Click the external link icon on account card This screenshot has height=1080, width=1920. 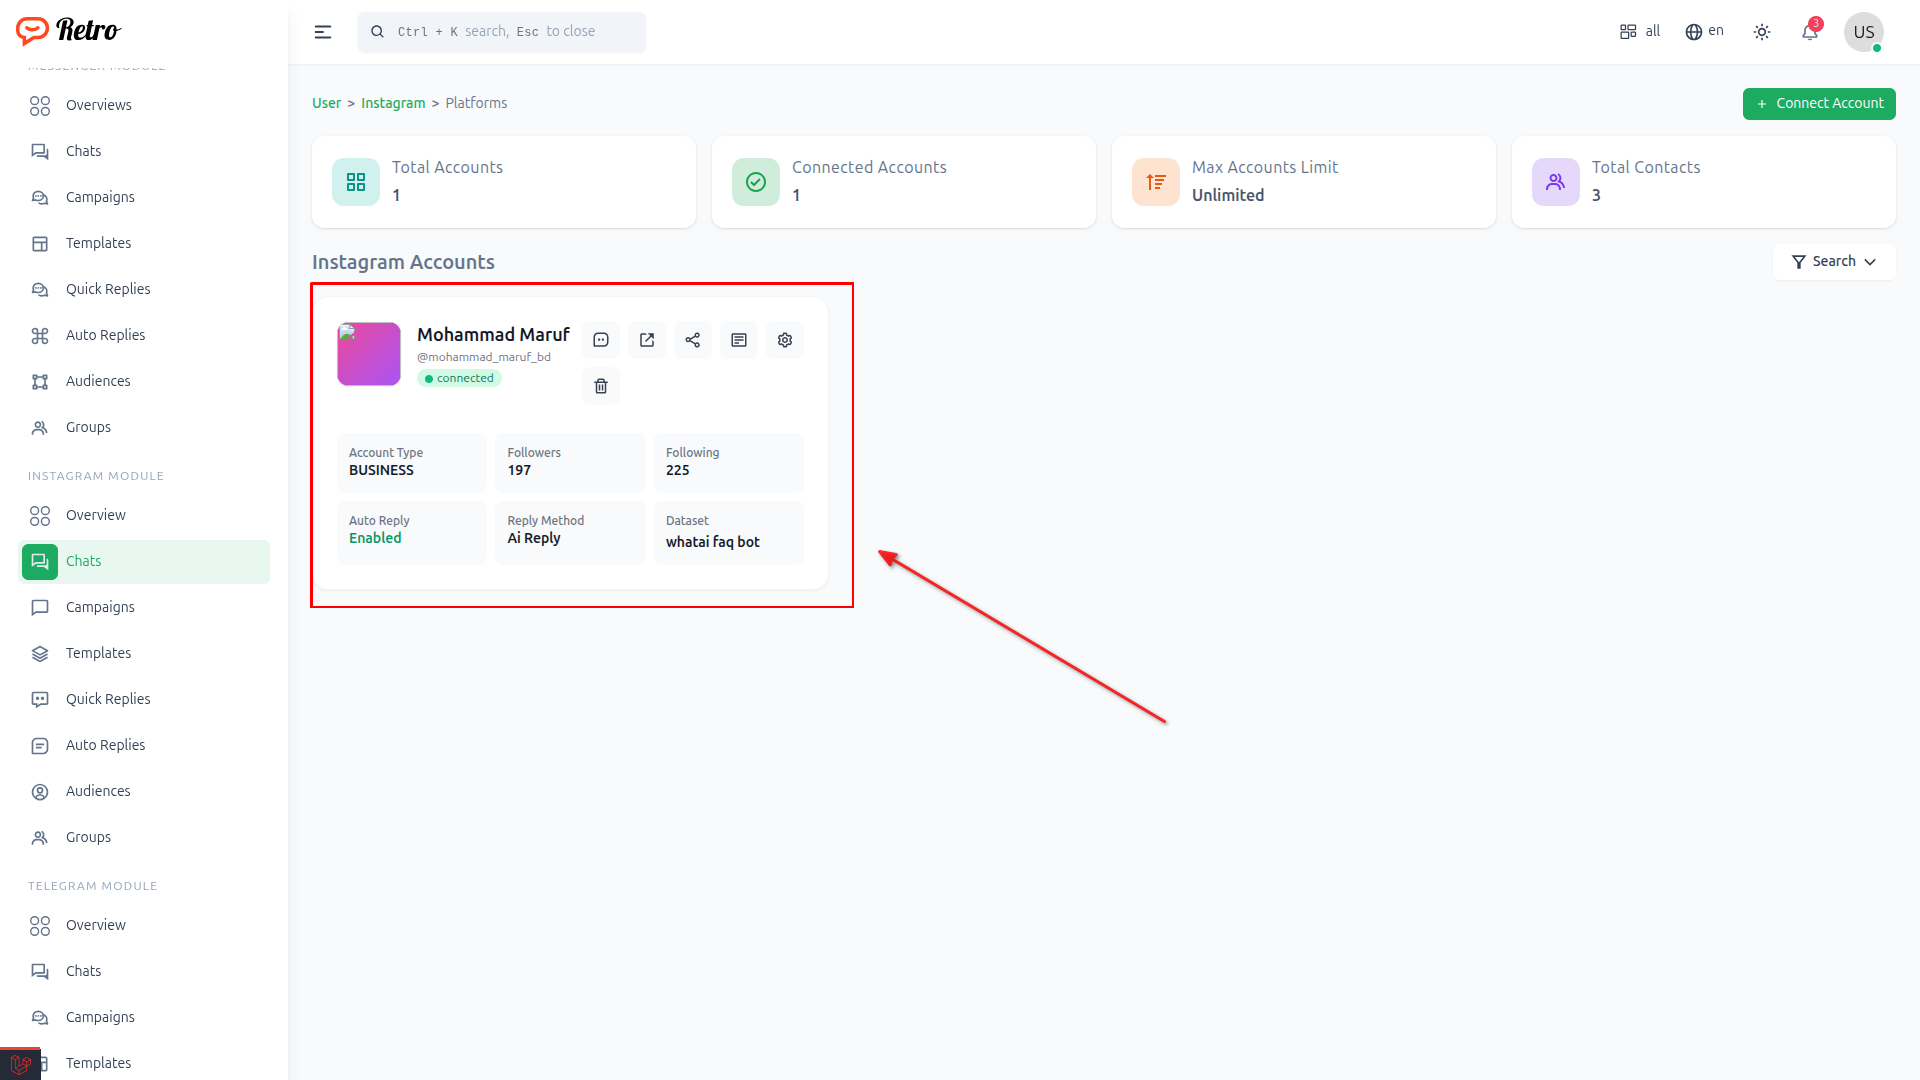647,340
